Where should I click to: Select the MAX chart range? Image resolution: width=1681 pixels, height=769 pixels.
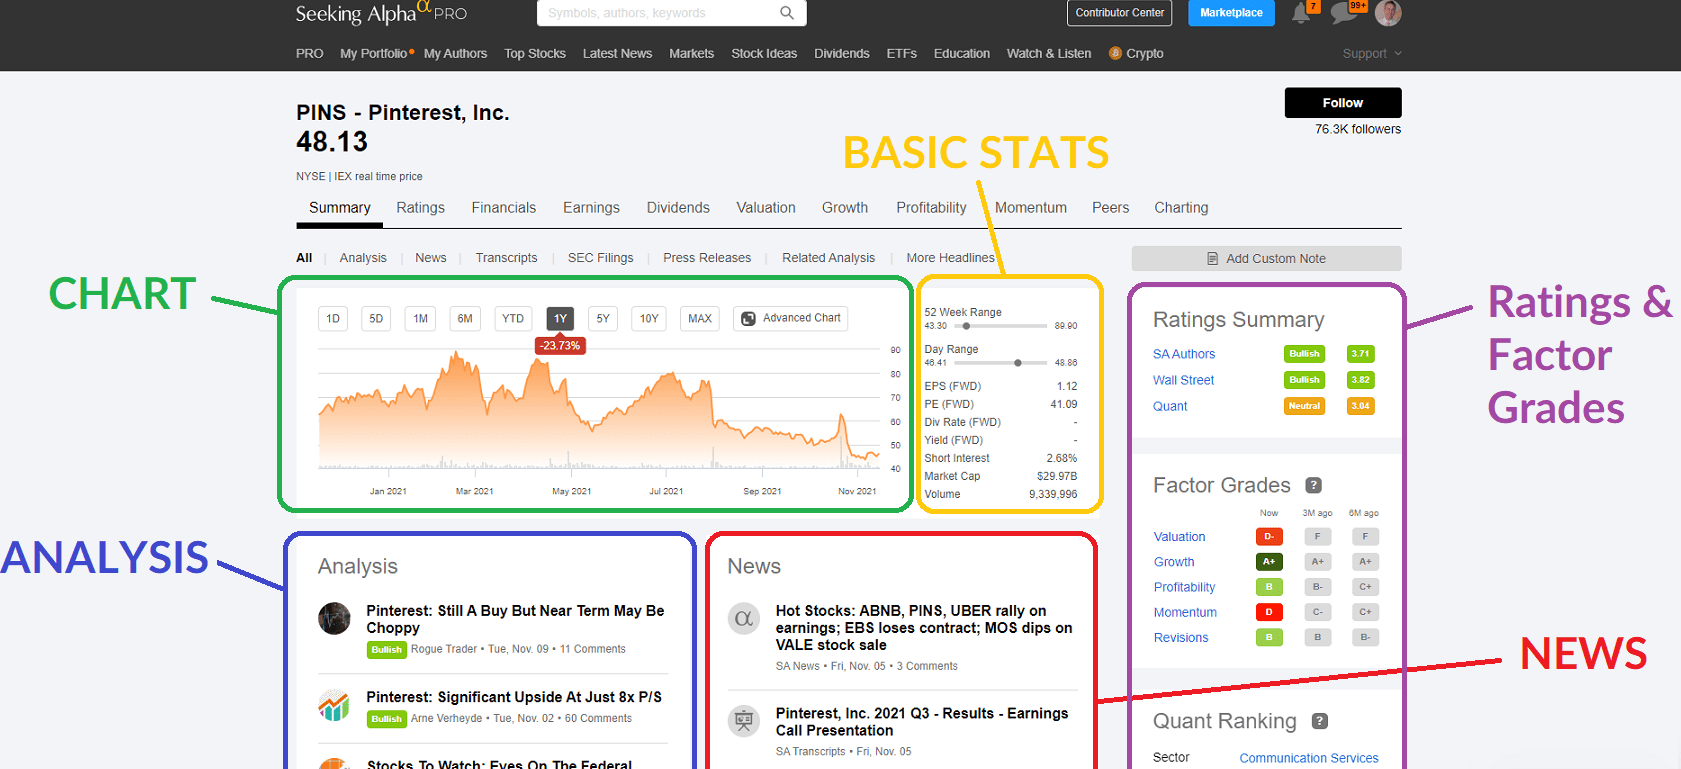tap(700, 319)
